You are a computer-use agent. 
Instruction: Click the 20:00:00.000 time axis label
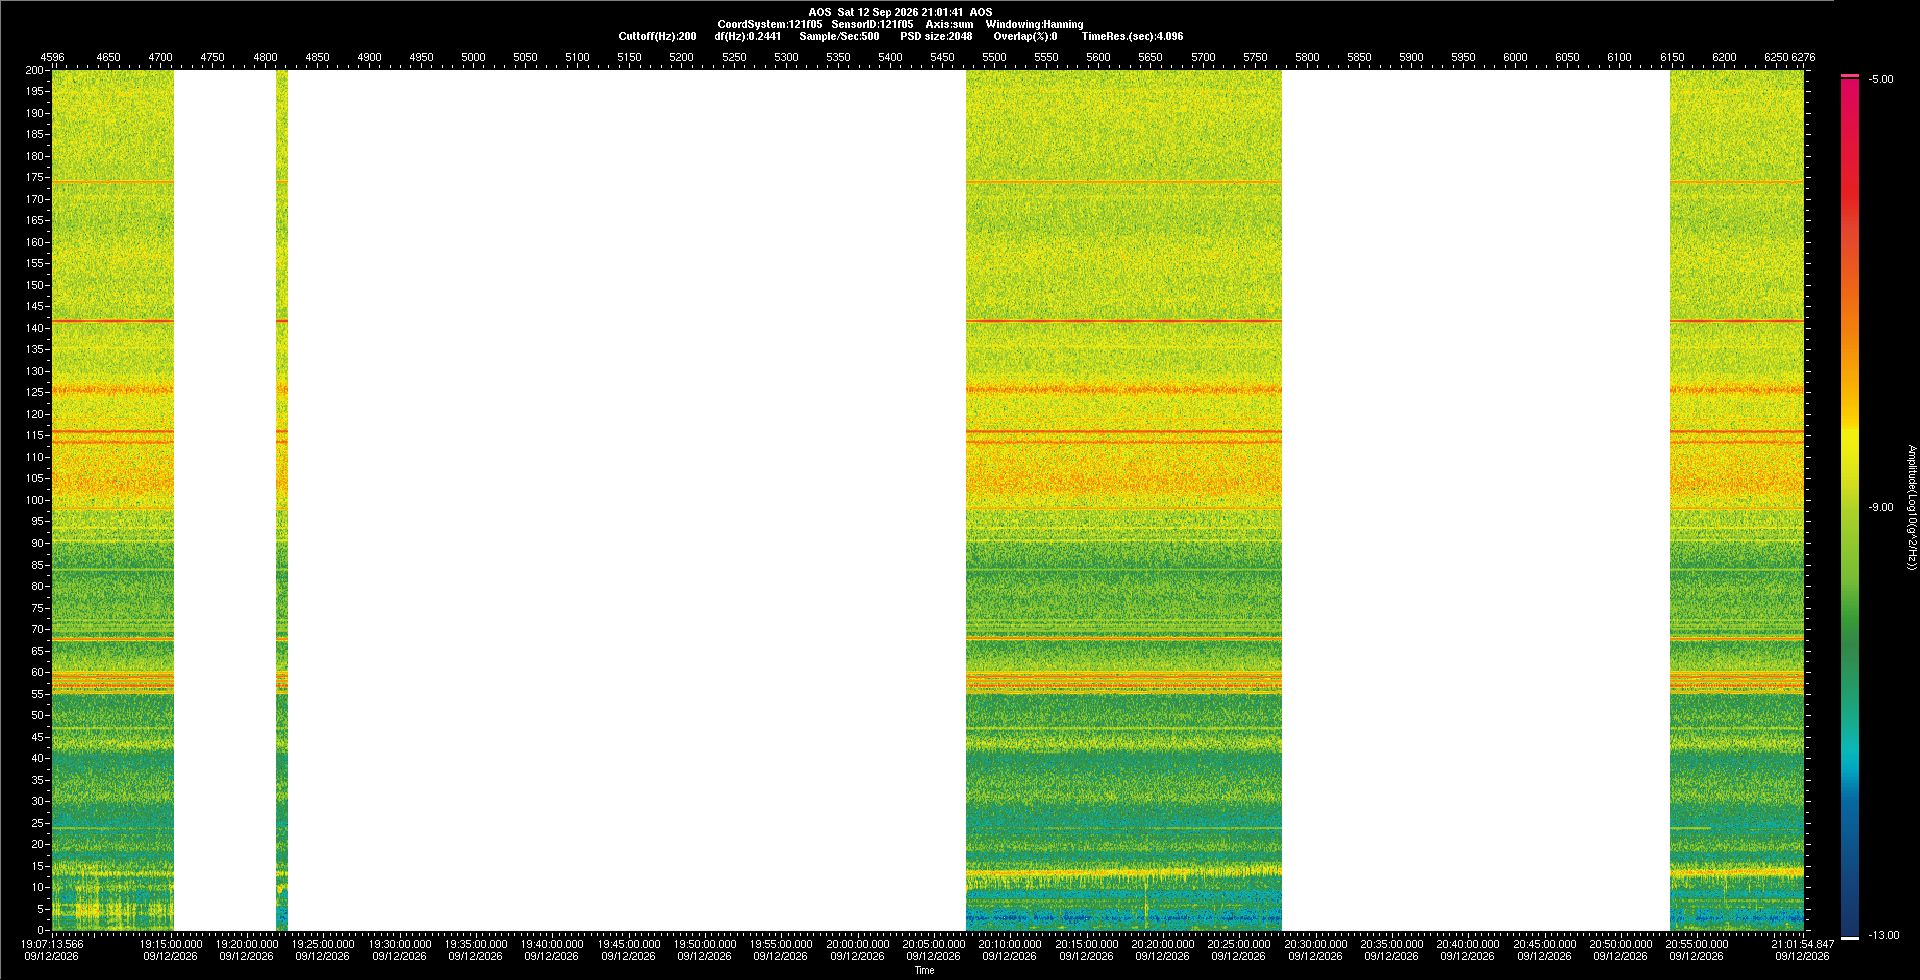coord(857,944)
